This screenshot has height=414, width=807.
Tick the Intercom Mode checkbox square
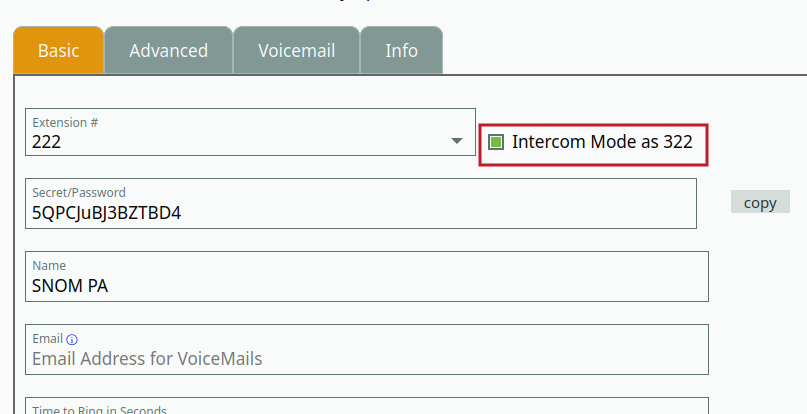[x=496, y=142]
